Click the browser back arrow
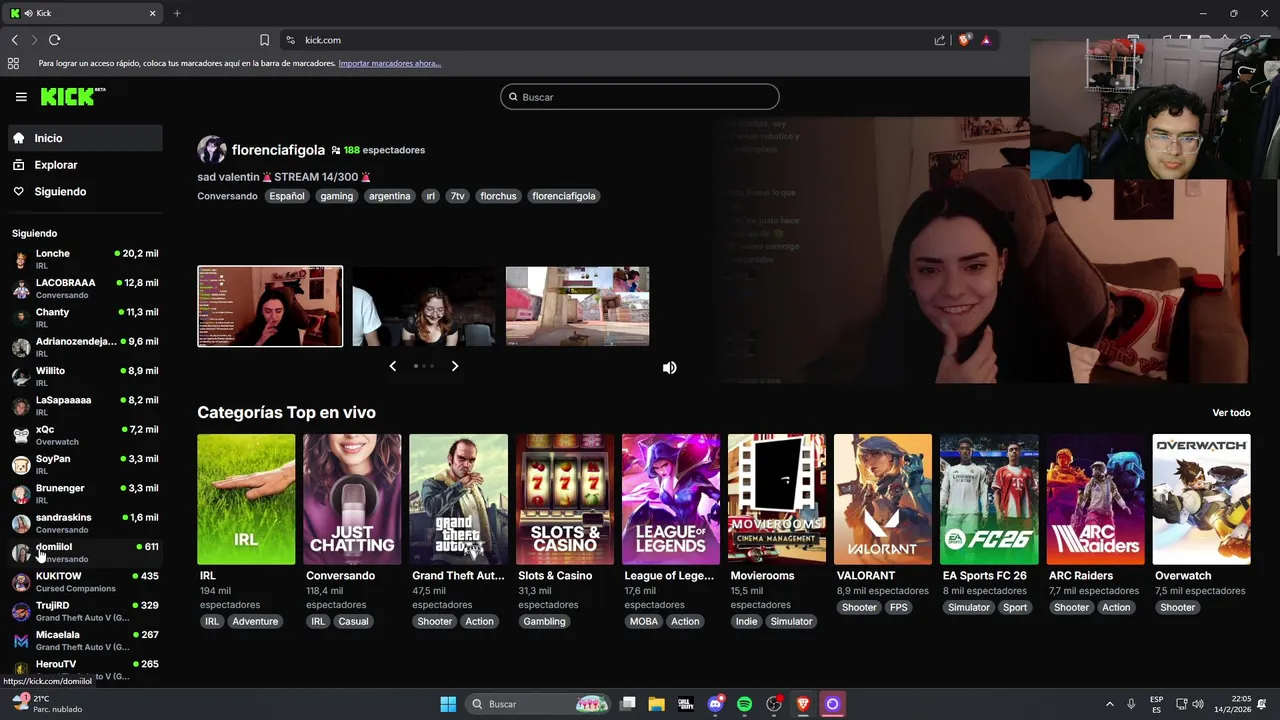The height and width of the screenshot is (720, 1280). (14, 40)
